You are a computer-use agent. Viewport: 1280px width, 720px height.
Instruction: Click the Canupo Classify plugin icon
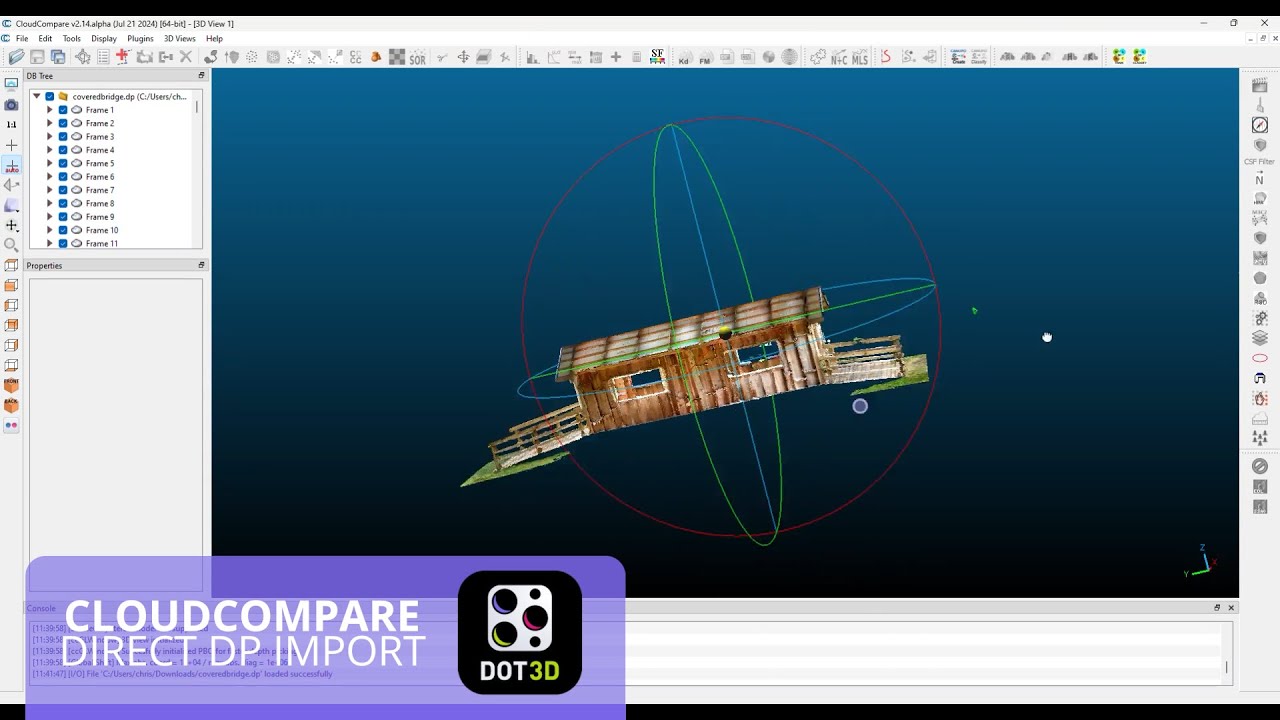tap(979, 57)
